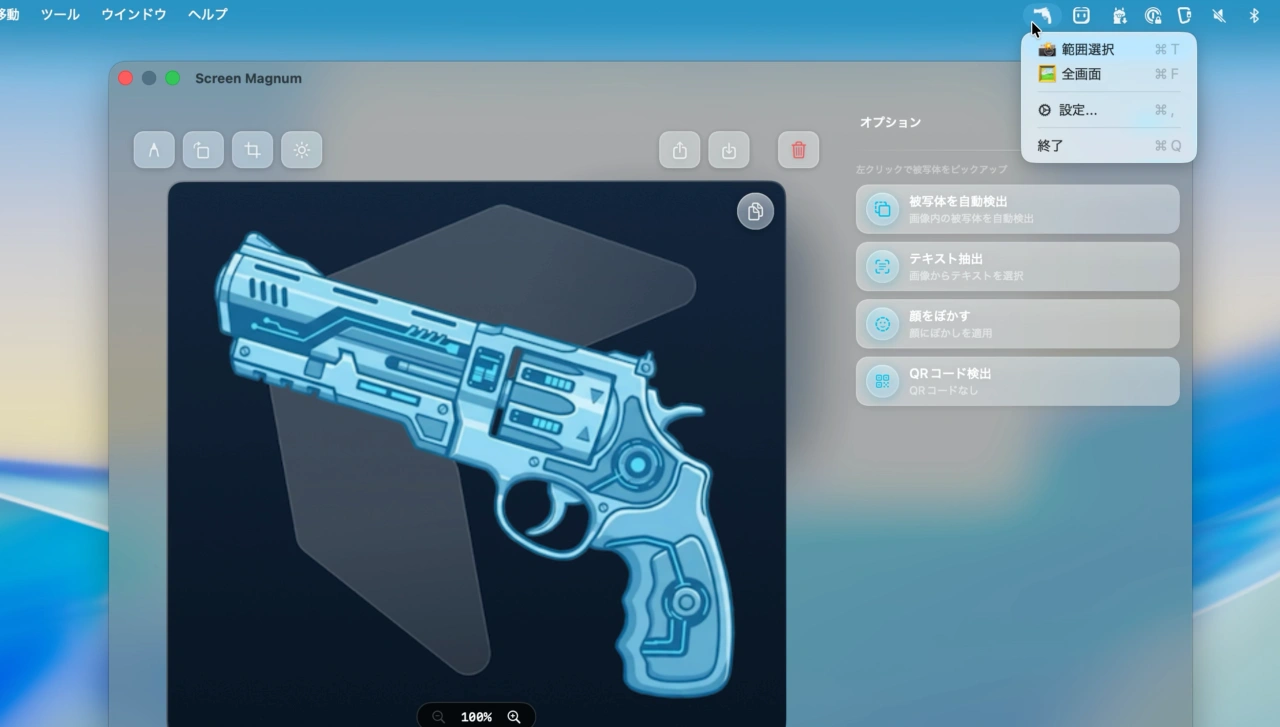Select 全画面 capture menu item
1280x727 pixels.
point(1081,74)
